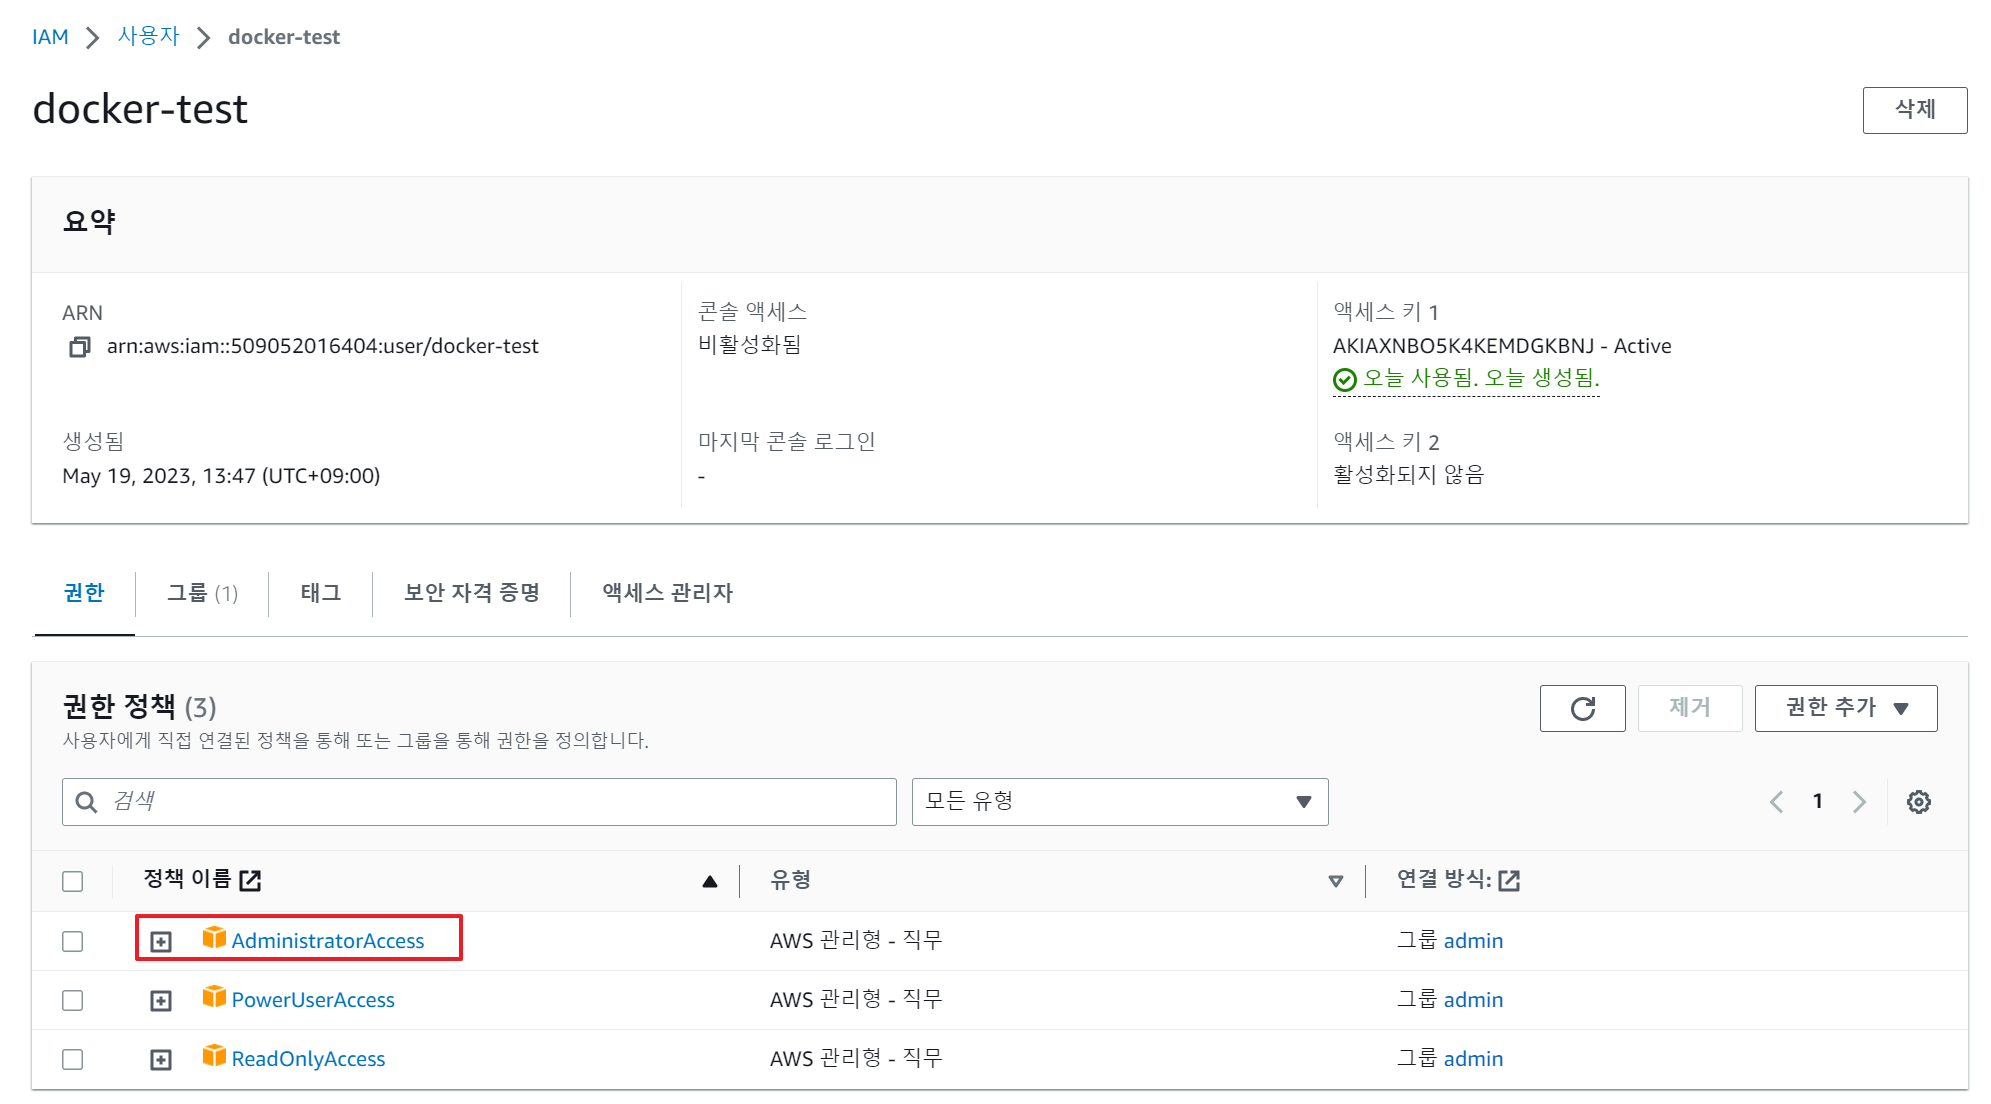Click the refresh icon button in policies
Screen dimensions: 1991x1104
coord(1582,708)
